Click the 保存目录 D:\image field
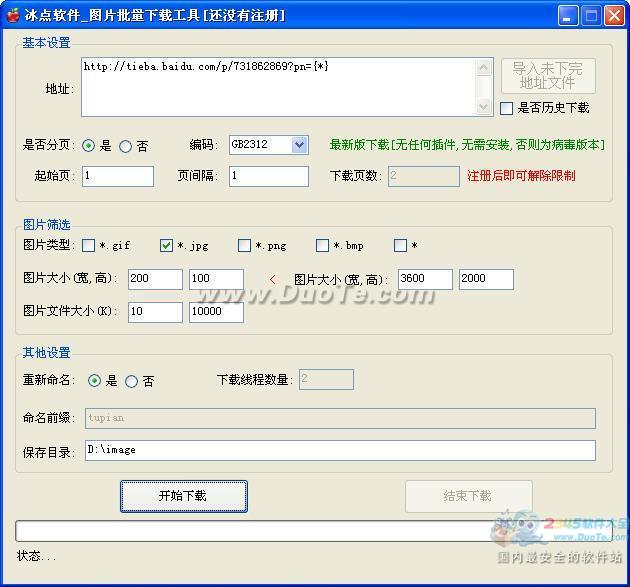The image size is (630, 587). point(340,450)
